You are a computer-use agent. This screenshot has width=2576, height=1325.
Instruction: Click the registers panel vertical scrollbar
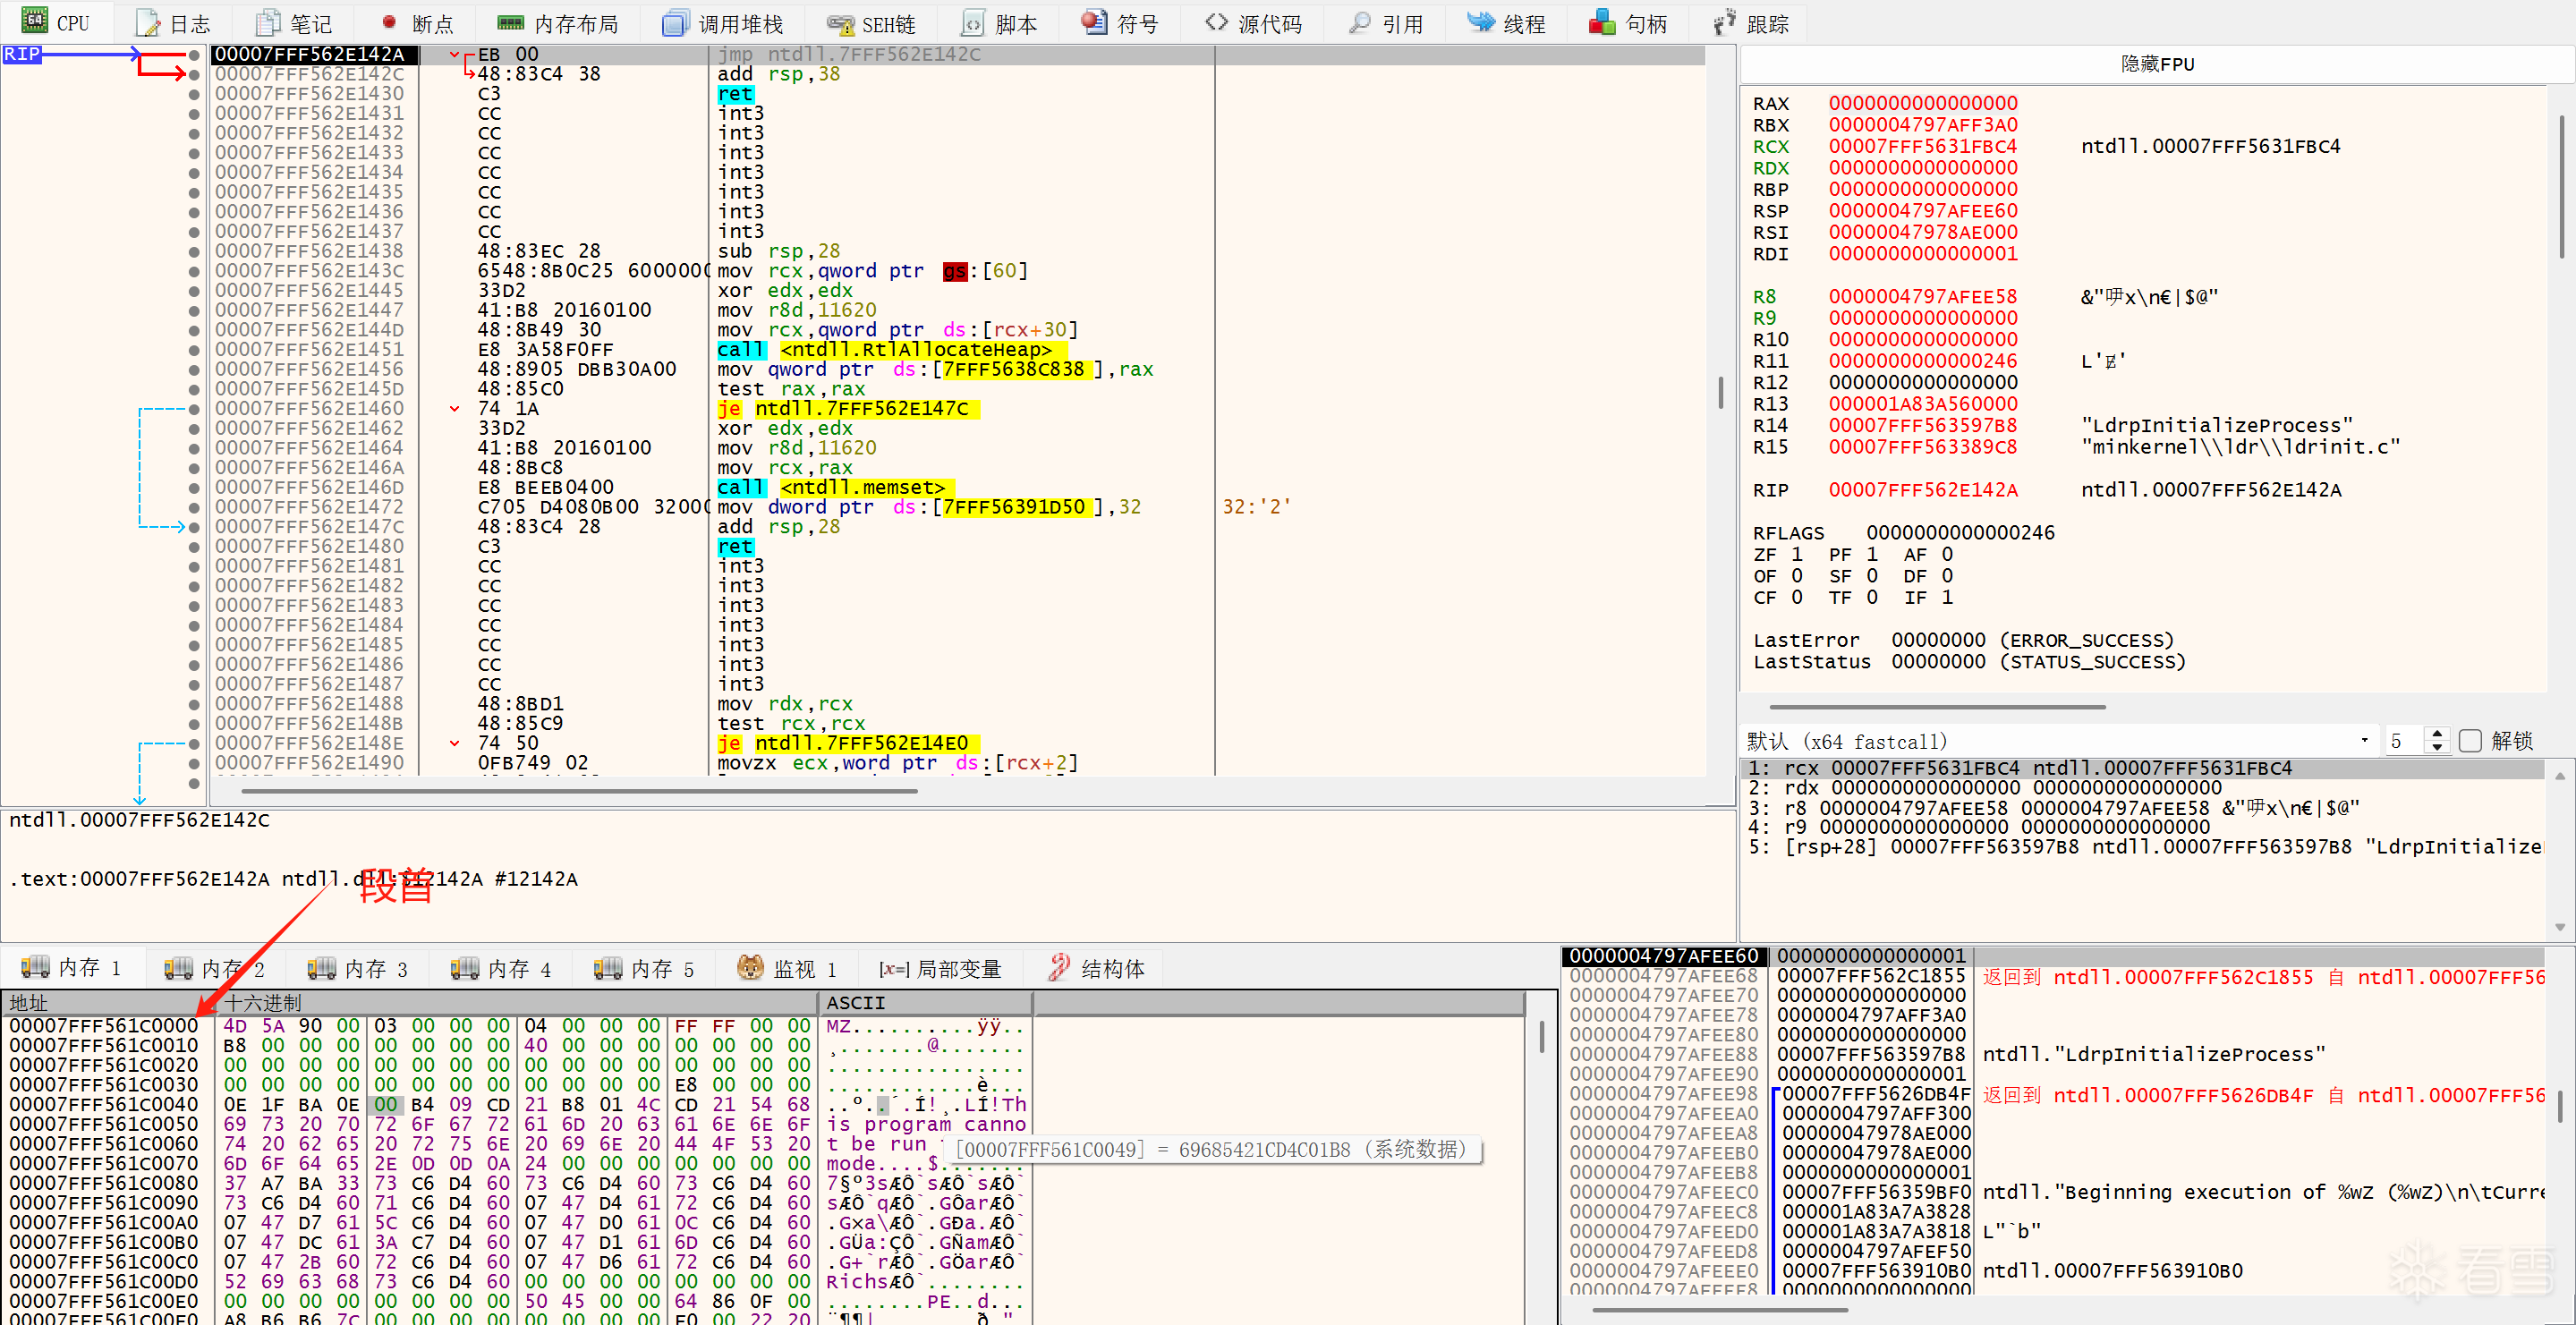click(2563, 187)
